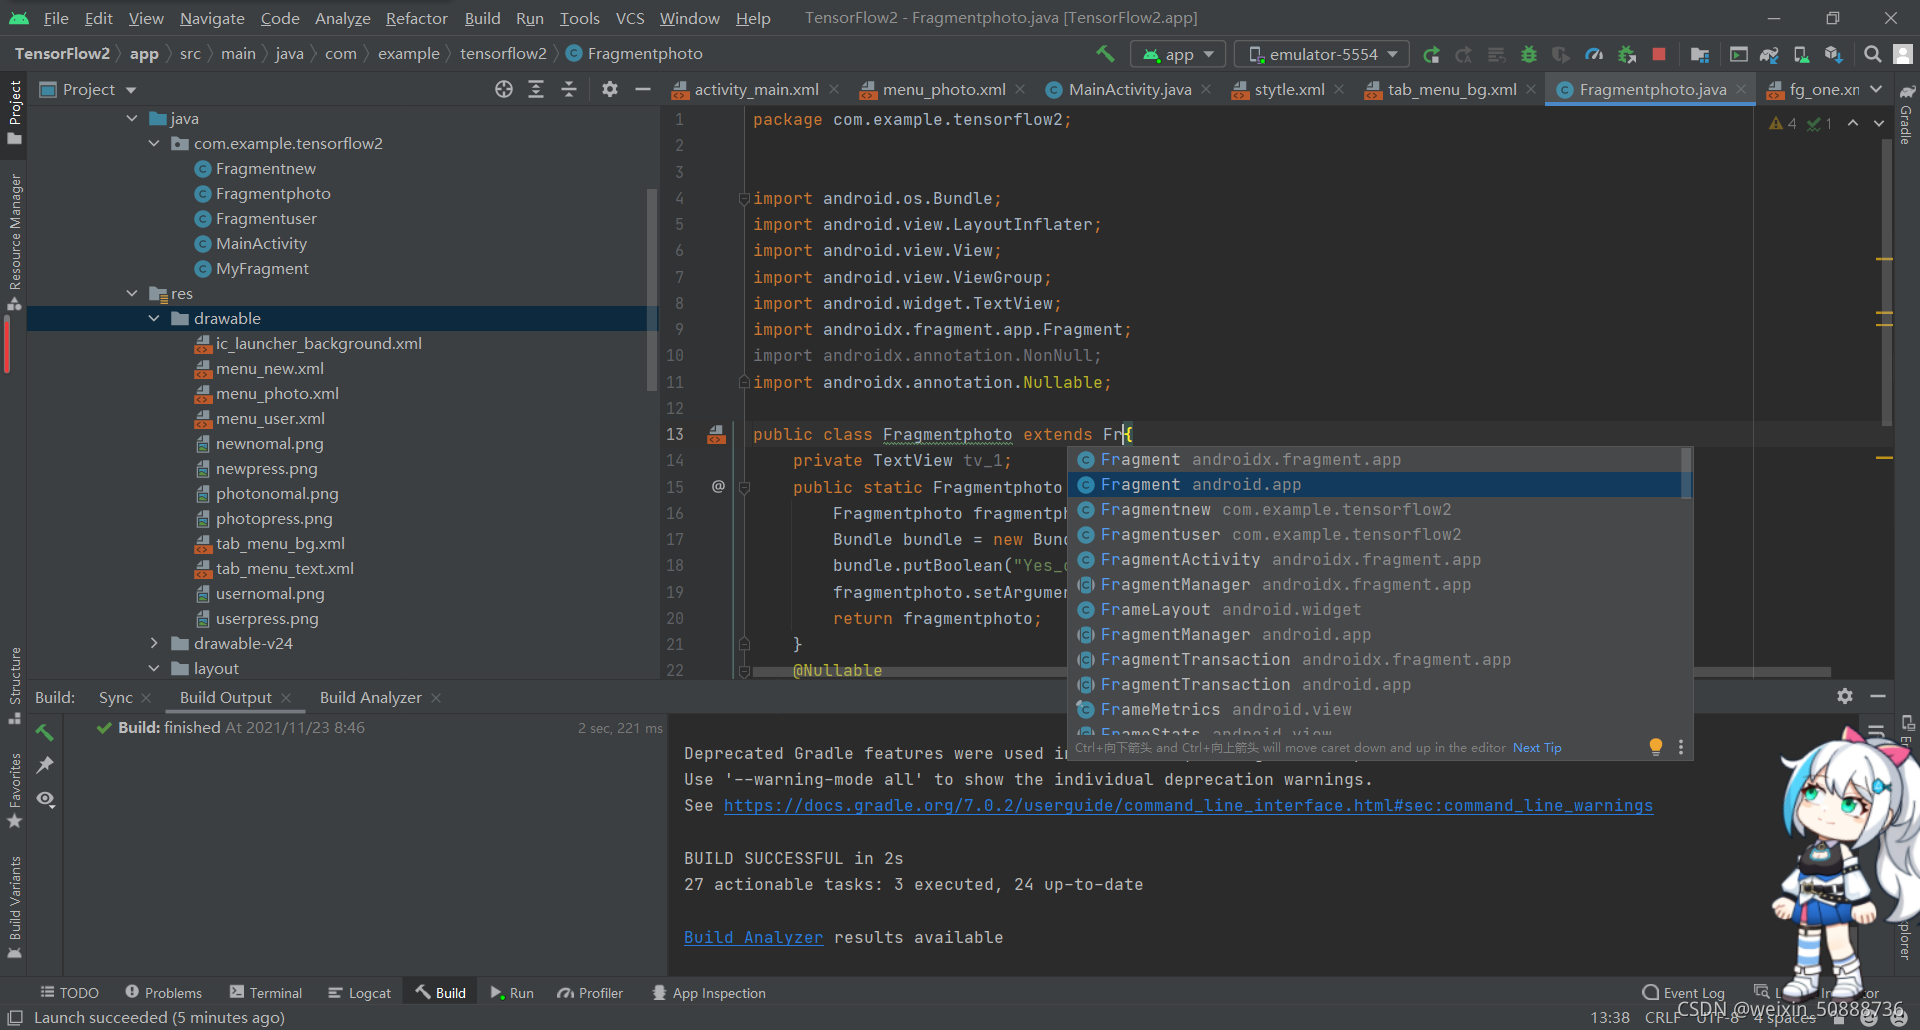The width and height of the screenshot is (1920, 1030).
Task: Open the SDK Manager icon
Action: point(1833,54)
